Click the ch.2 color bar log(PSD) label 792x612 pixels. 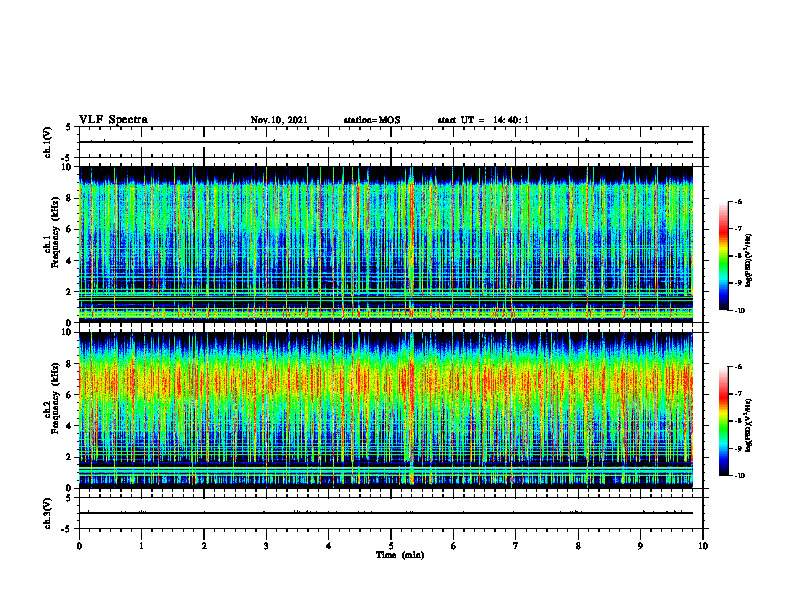click(749, 426)
